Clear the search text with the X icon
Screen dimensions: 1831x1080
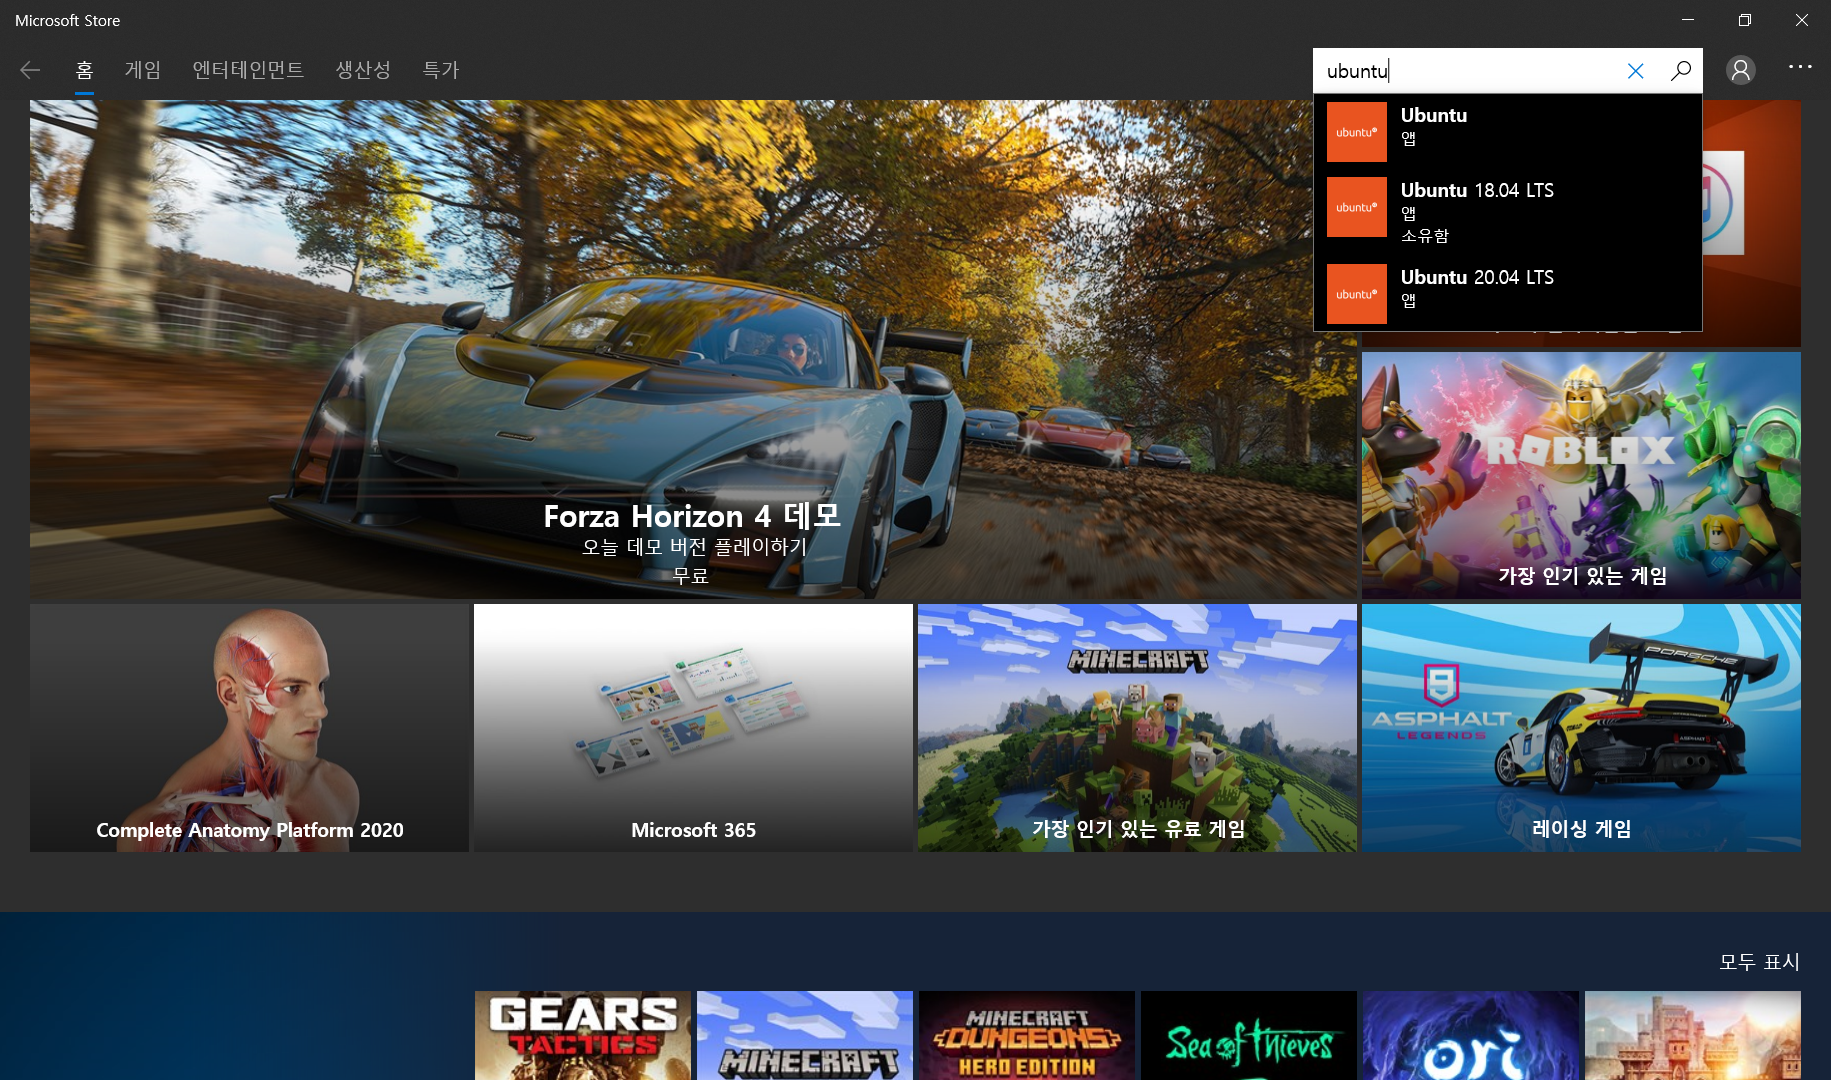[1635, 71]
